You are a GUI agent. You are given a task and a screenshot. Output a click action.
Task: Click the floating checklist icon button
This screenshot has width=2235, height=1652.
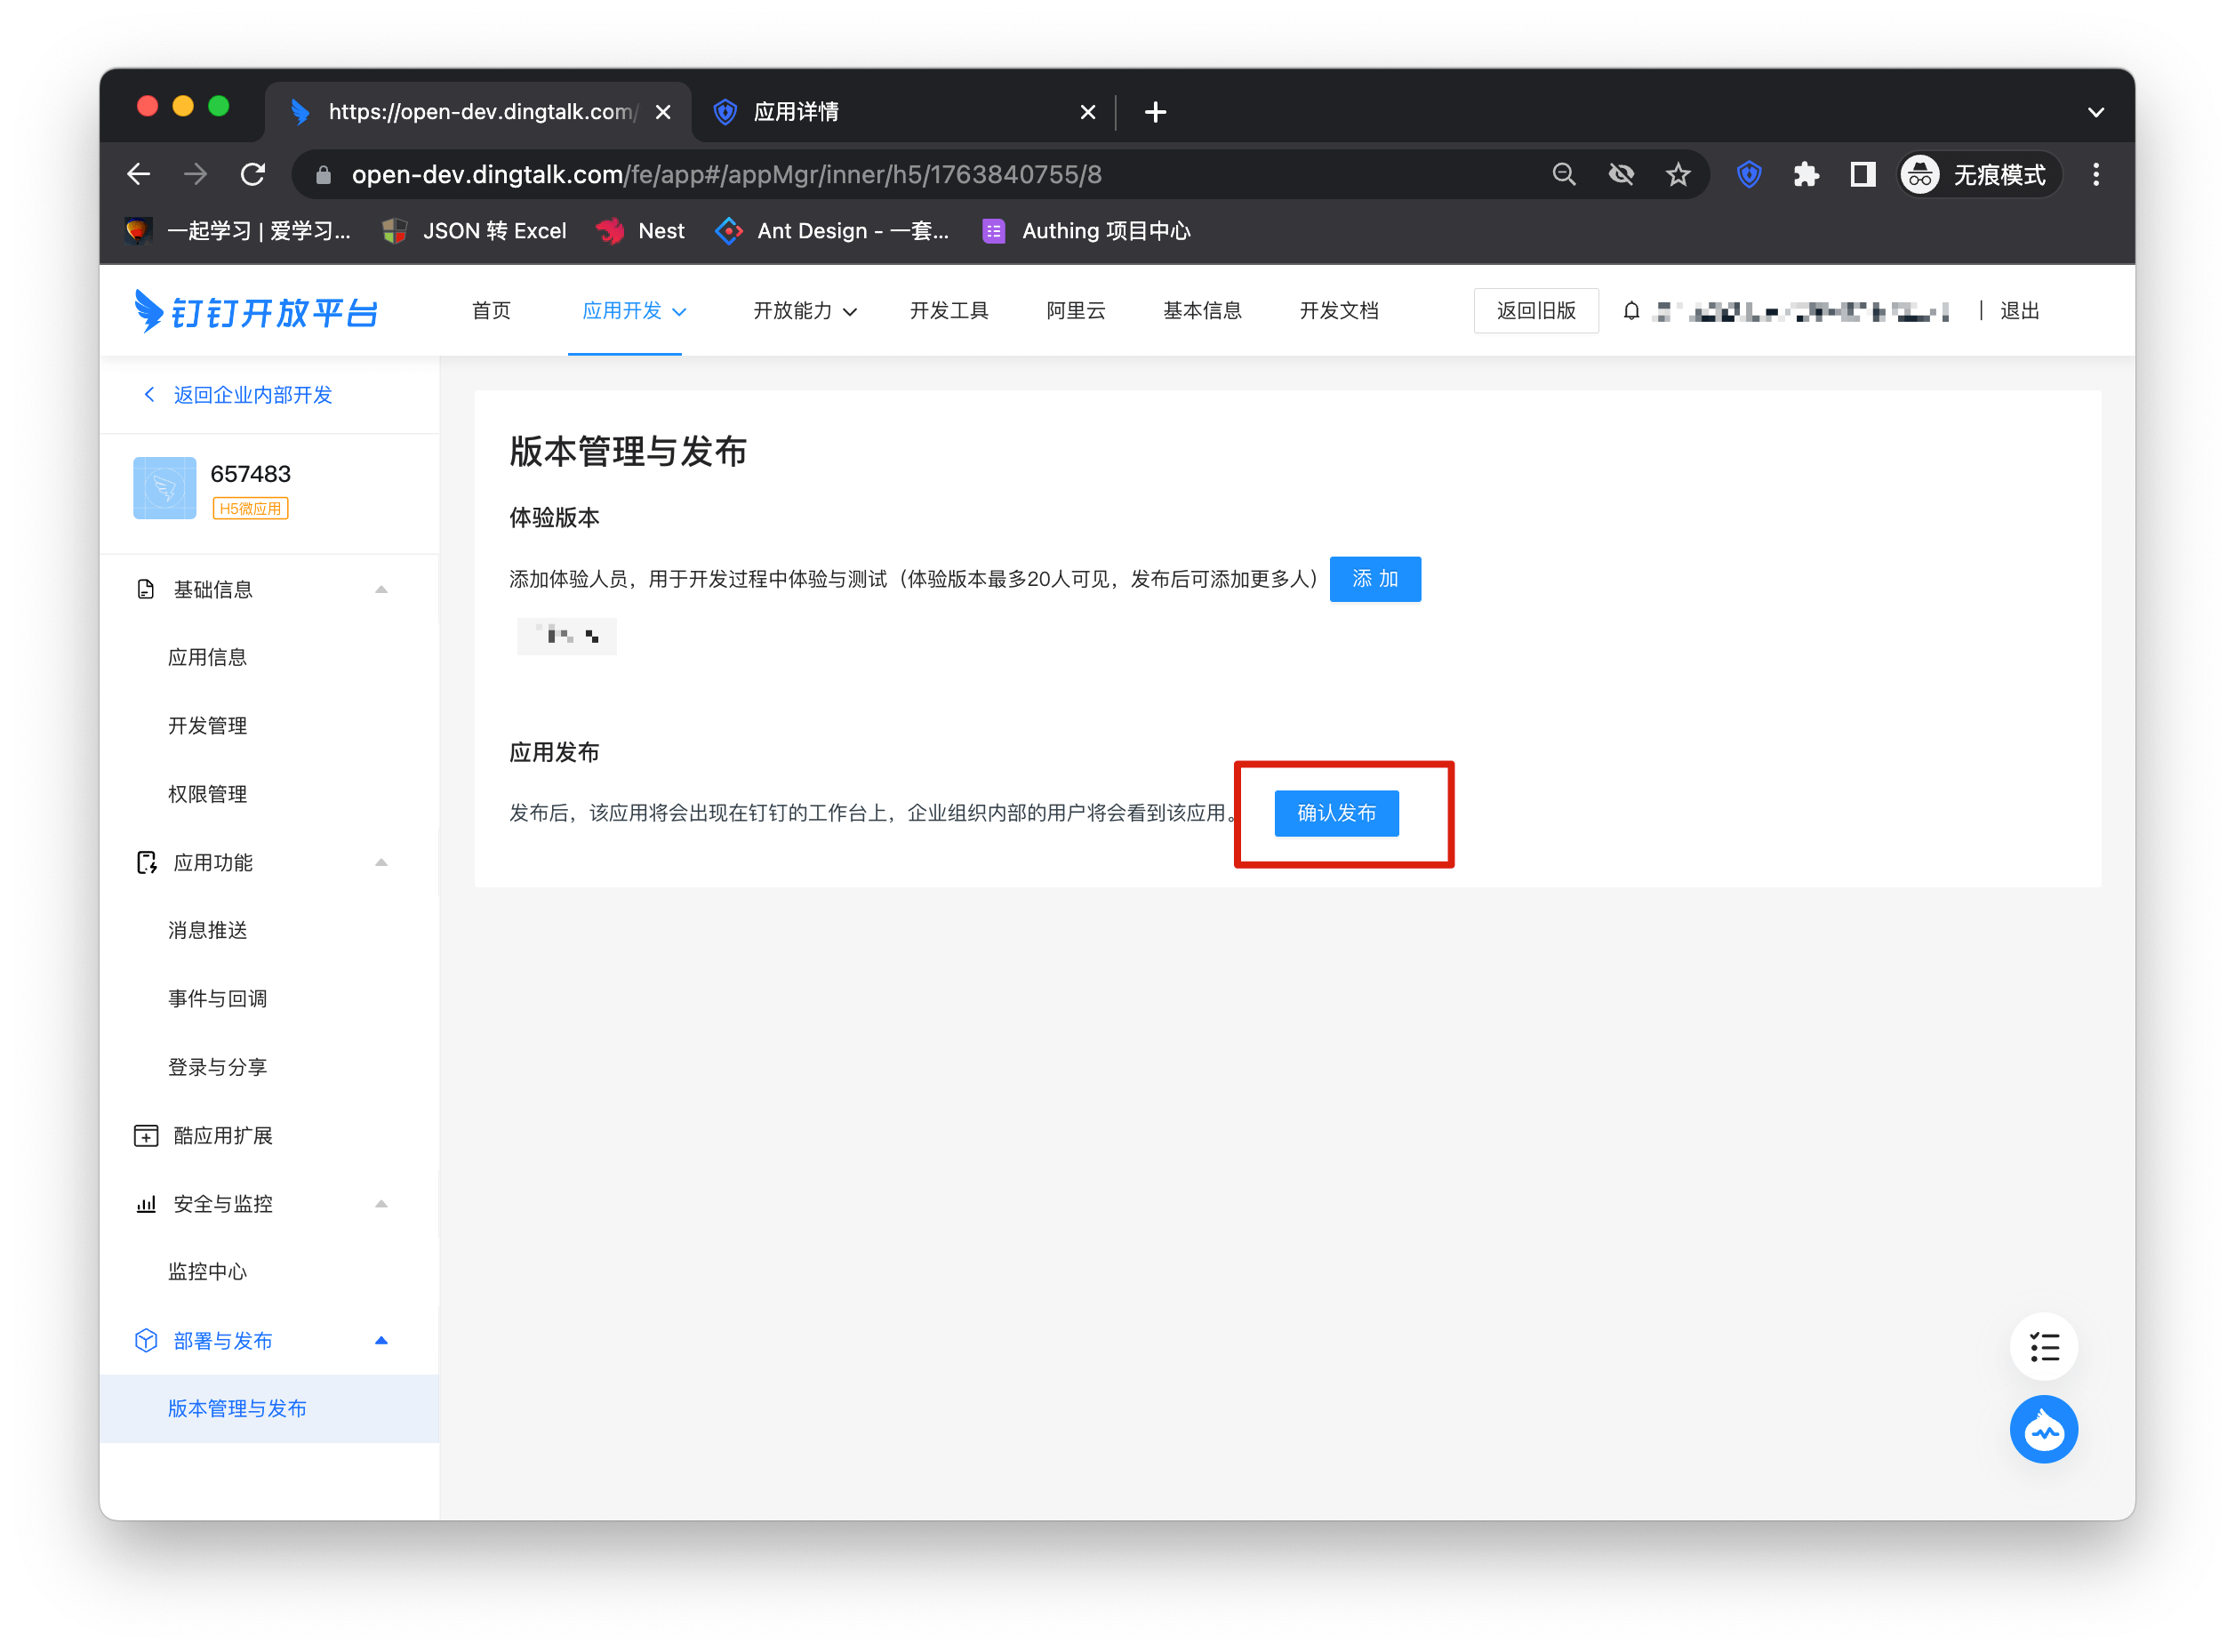point(2043,1346)
